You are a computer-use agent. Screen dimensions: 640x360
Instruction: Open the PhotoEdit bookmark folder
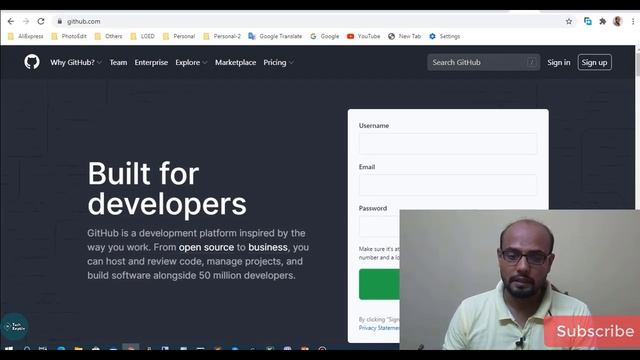(x=69, y=36)
